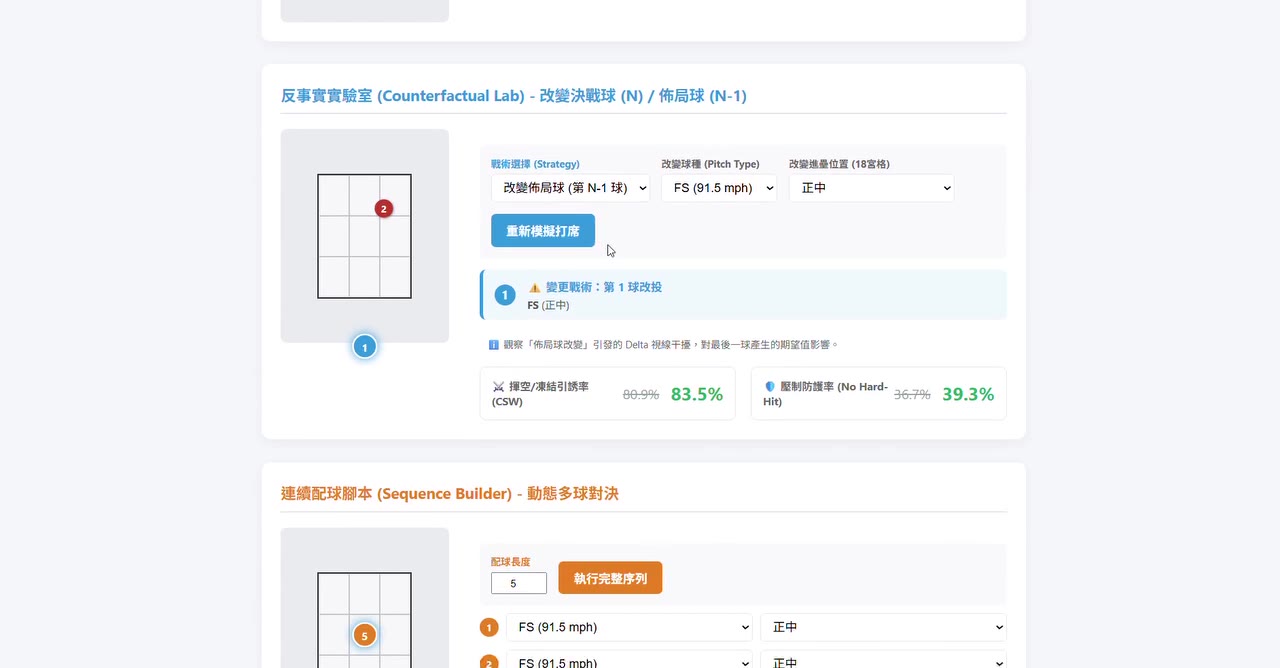Viewport: 1280px width, 668px height.
Task: Click the warning icon beside 變更戰術
Action: tap(535, 287)
